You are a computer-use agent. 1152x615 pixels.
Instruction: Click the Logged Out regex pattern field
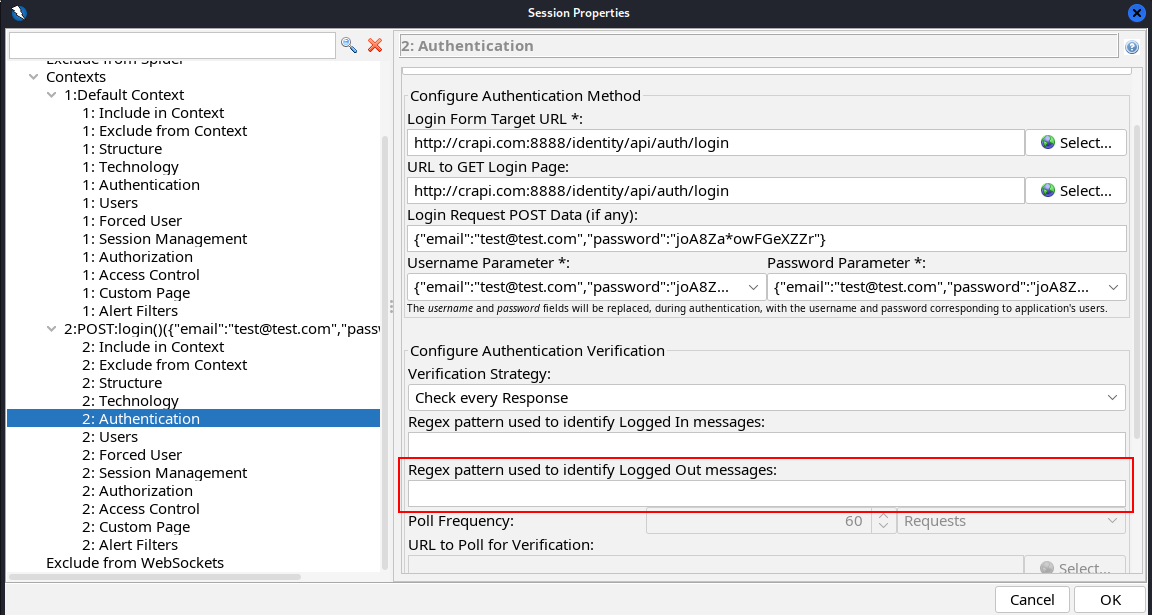click(x=766, y=493)
